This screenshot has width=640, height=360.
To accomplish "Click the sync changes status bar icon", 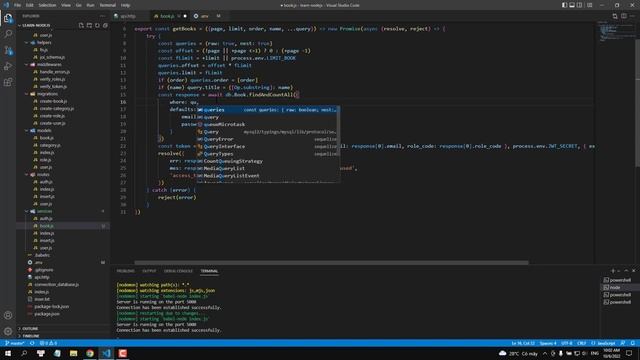I will click(32, 343).
